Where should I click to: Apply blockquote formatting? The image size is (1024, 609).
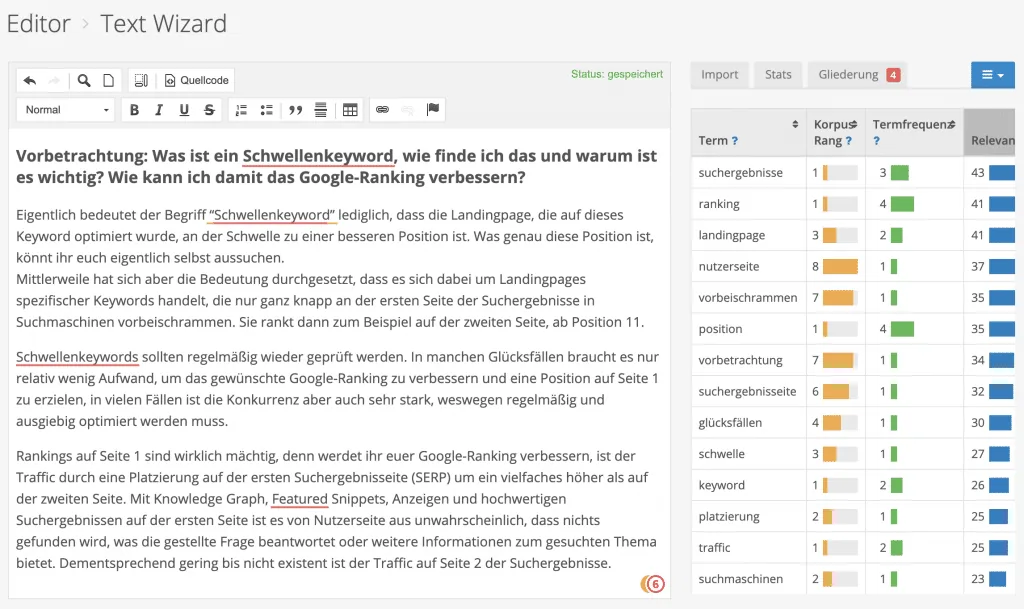(x=295, y=110)
